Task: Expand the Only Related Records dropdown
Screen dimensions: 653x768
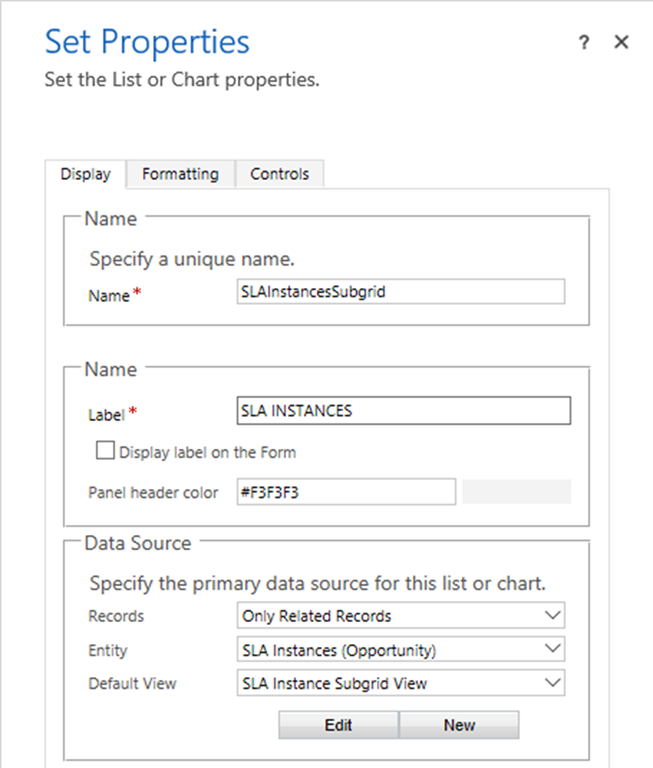Action: pos(401,615)
